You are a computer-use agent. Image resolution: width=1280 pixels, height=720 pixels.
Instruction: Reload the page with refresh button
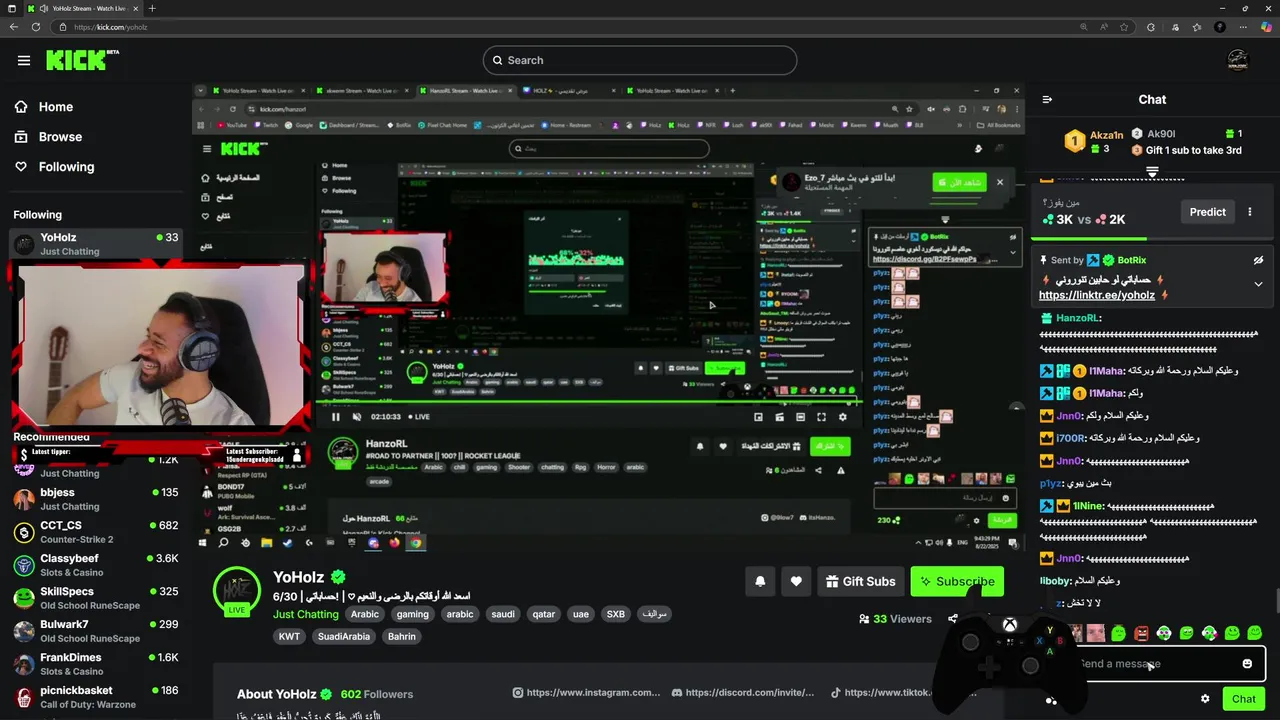(36, 27)
